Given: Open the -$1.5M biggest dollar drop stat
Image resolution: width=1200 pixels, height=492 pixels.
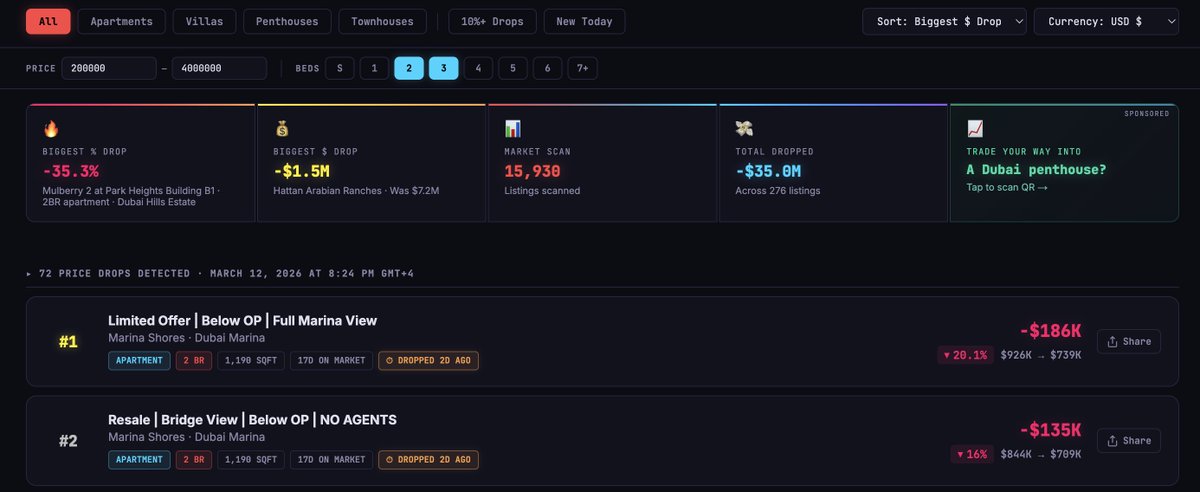Looking at the screenshot, I should 302,171.
